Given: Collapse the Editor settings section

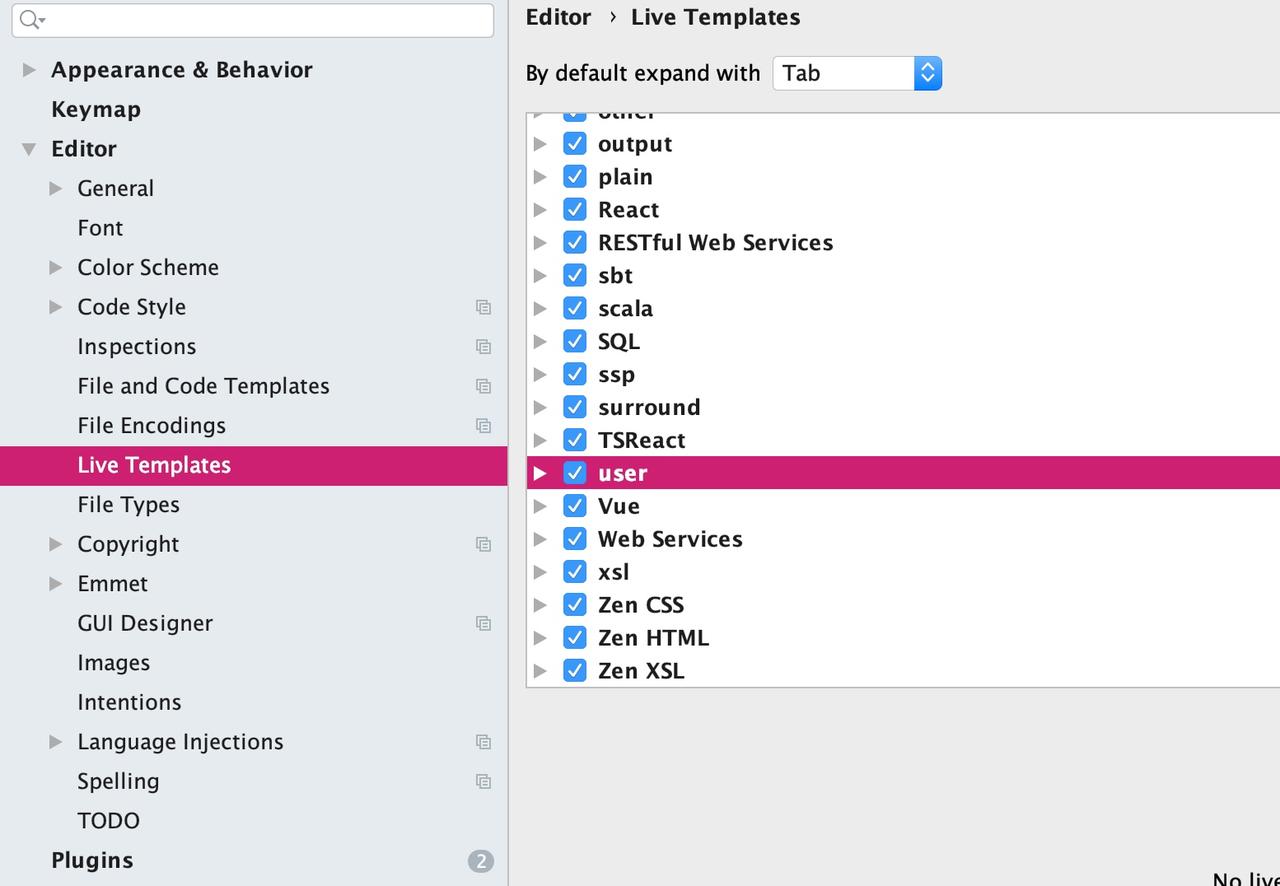Looking at the screenshot, I should 29,149.
